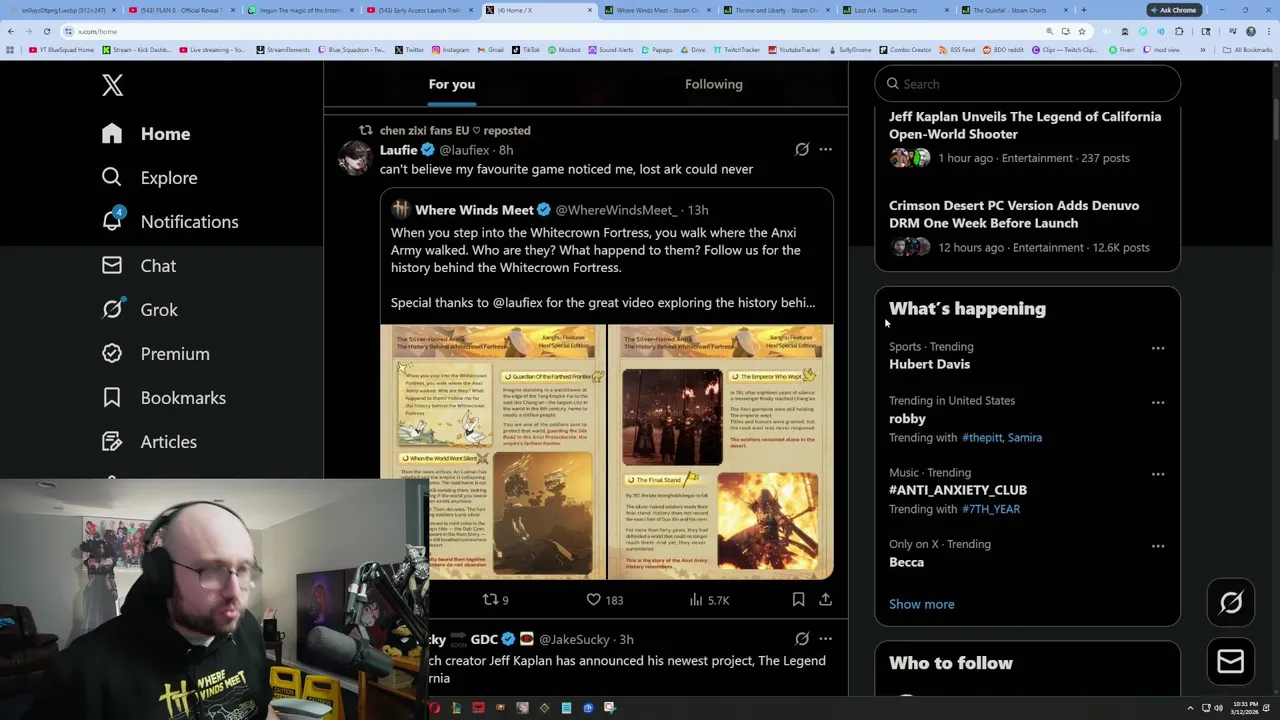Open the #thepitt trending link
This screenshot has width=1280, height=720.
982,437
